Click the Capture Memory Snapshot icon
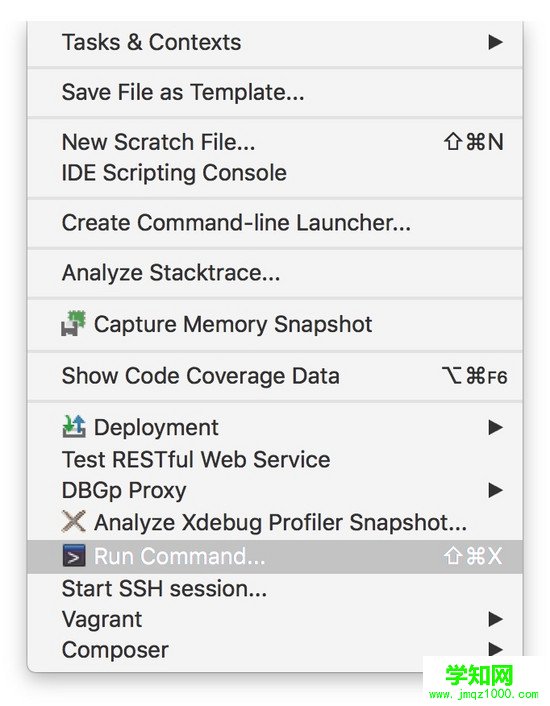The image size is (550, 706). (x=73, y=323)
